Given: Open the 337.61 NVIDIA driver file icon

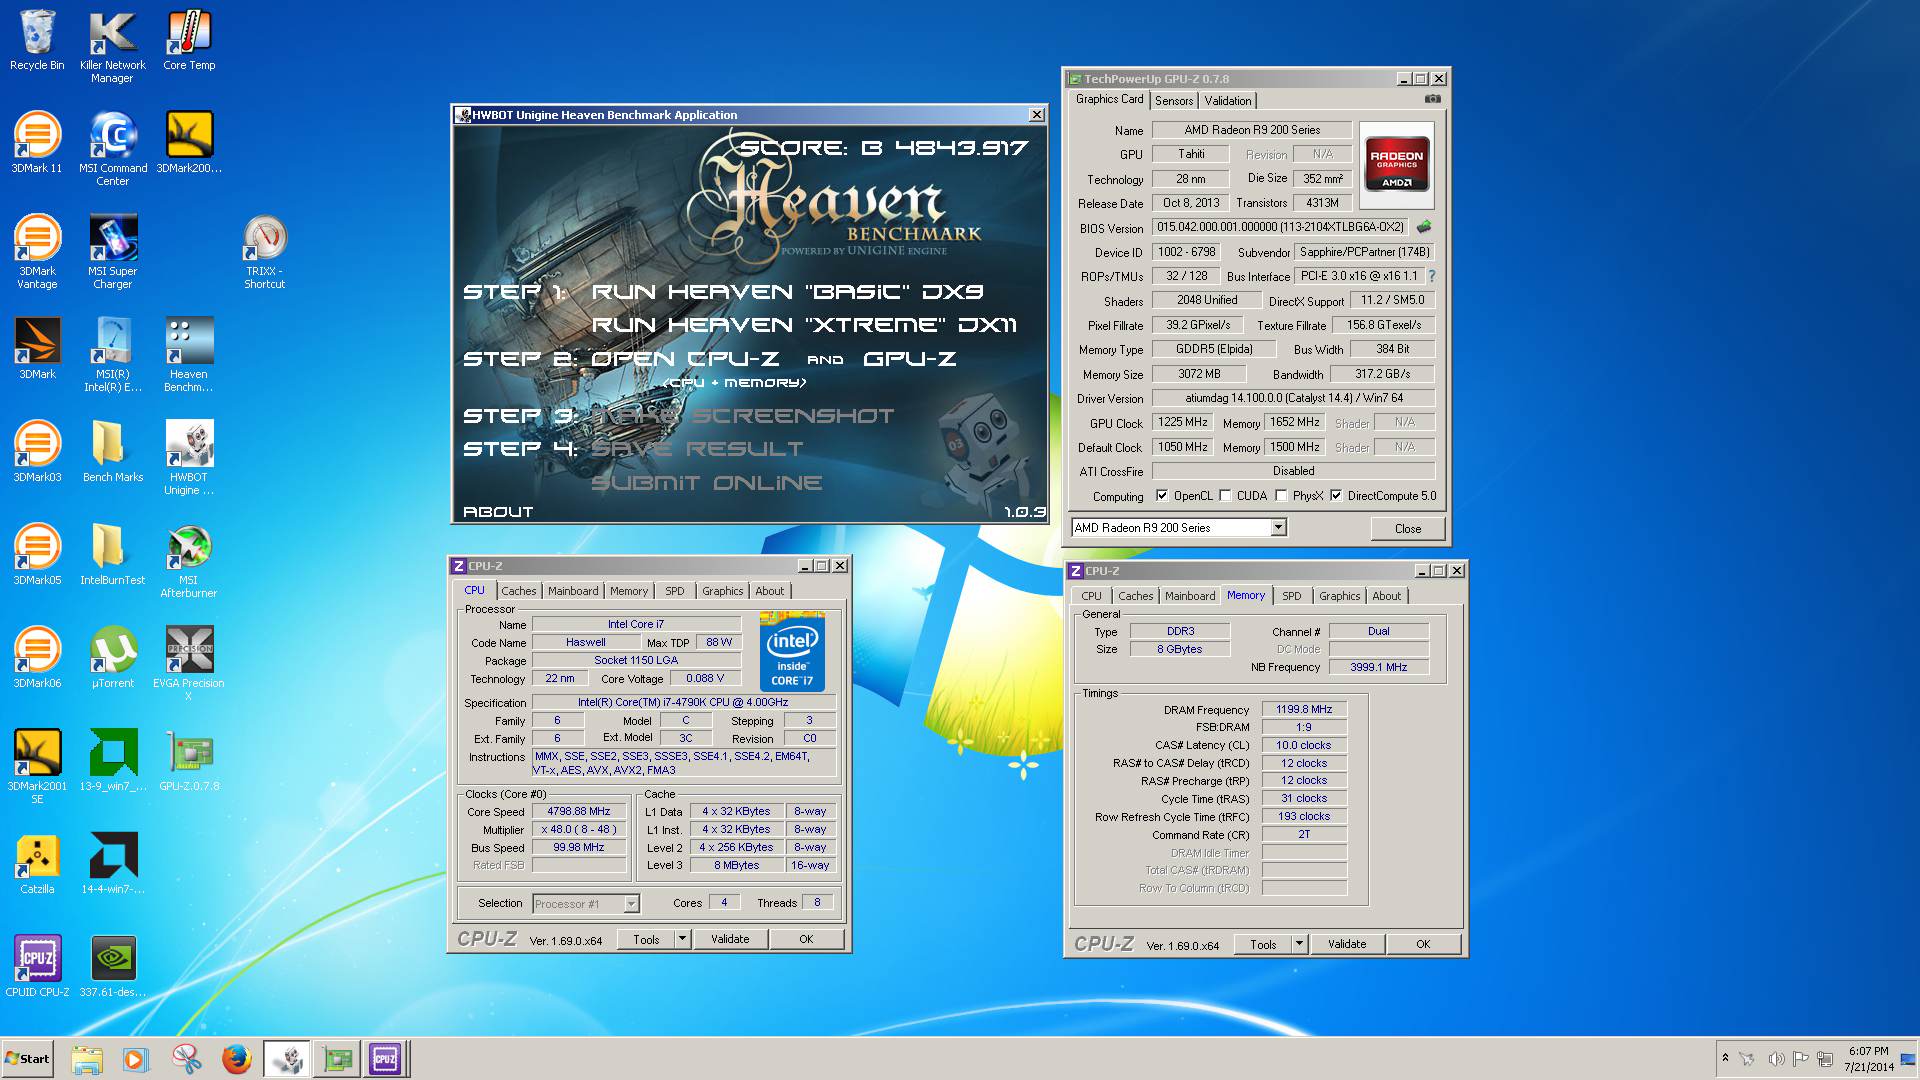Looking at the screenshot, I should click(x=112, y=967).
